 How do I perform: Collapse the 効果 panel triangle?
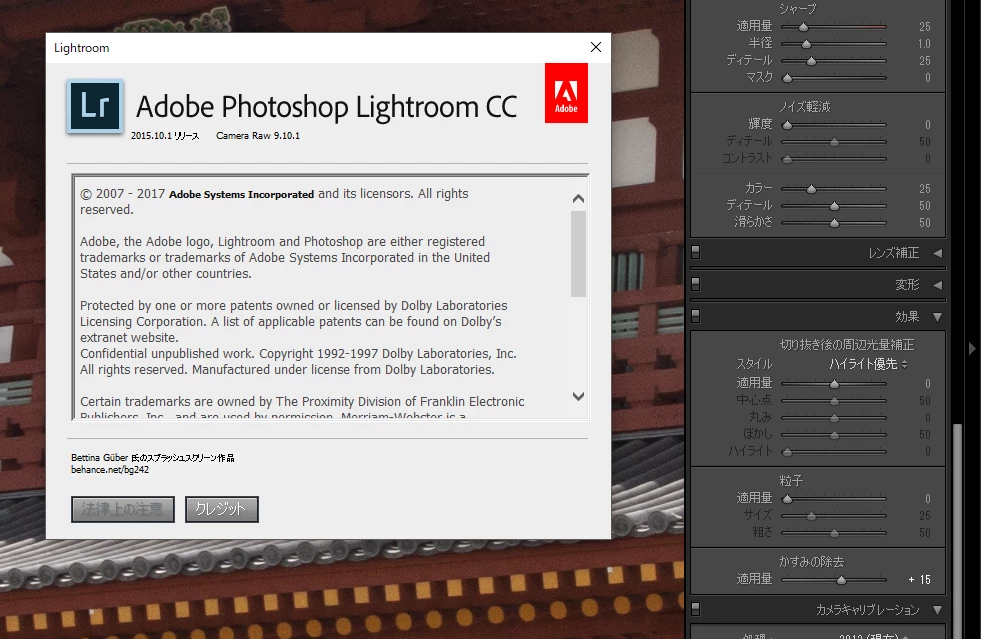(x=937, y=317)
